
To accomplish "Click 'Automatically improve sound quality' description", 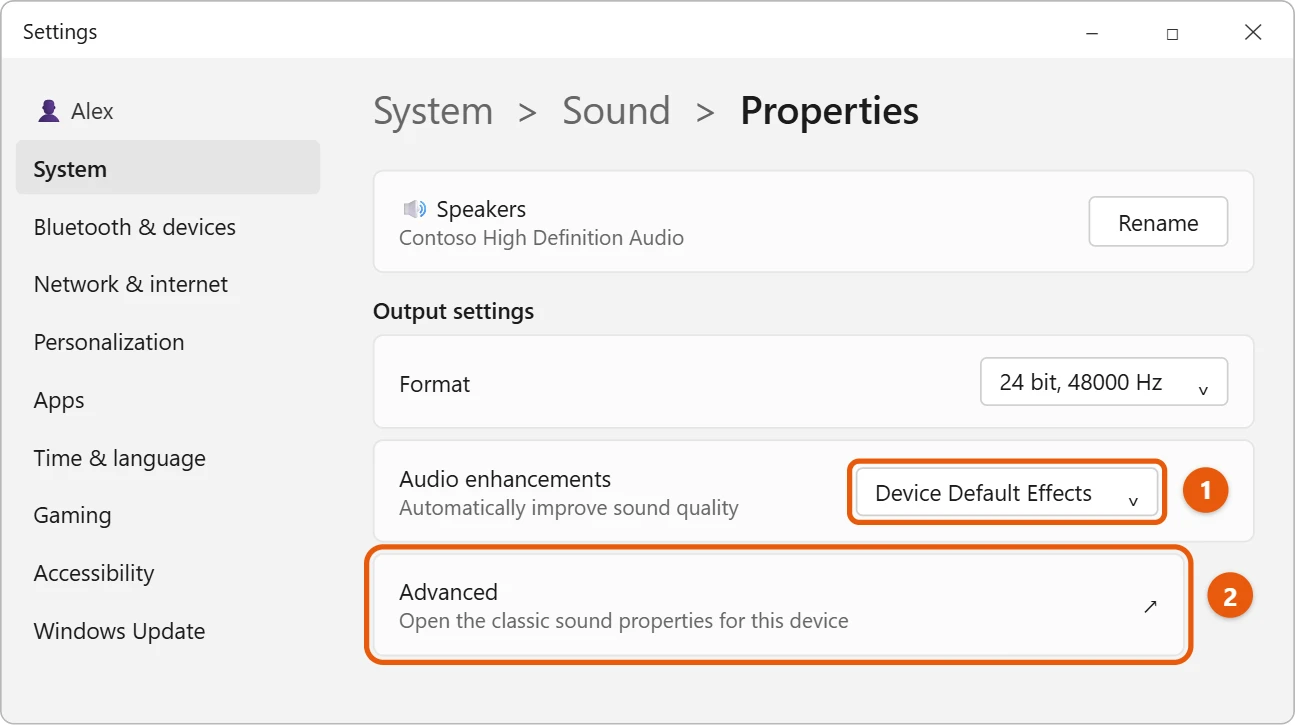I will (x=568, y=508).
